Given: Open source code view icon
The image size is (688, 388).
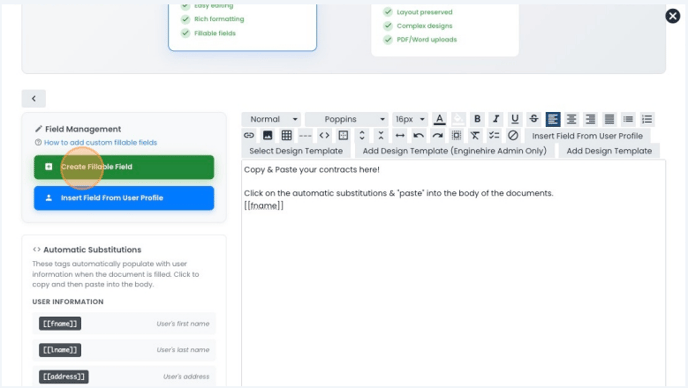Looking at the screenshot, I should point(324,136).
